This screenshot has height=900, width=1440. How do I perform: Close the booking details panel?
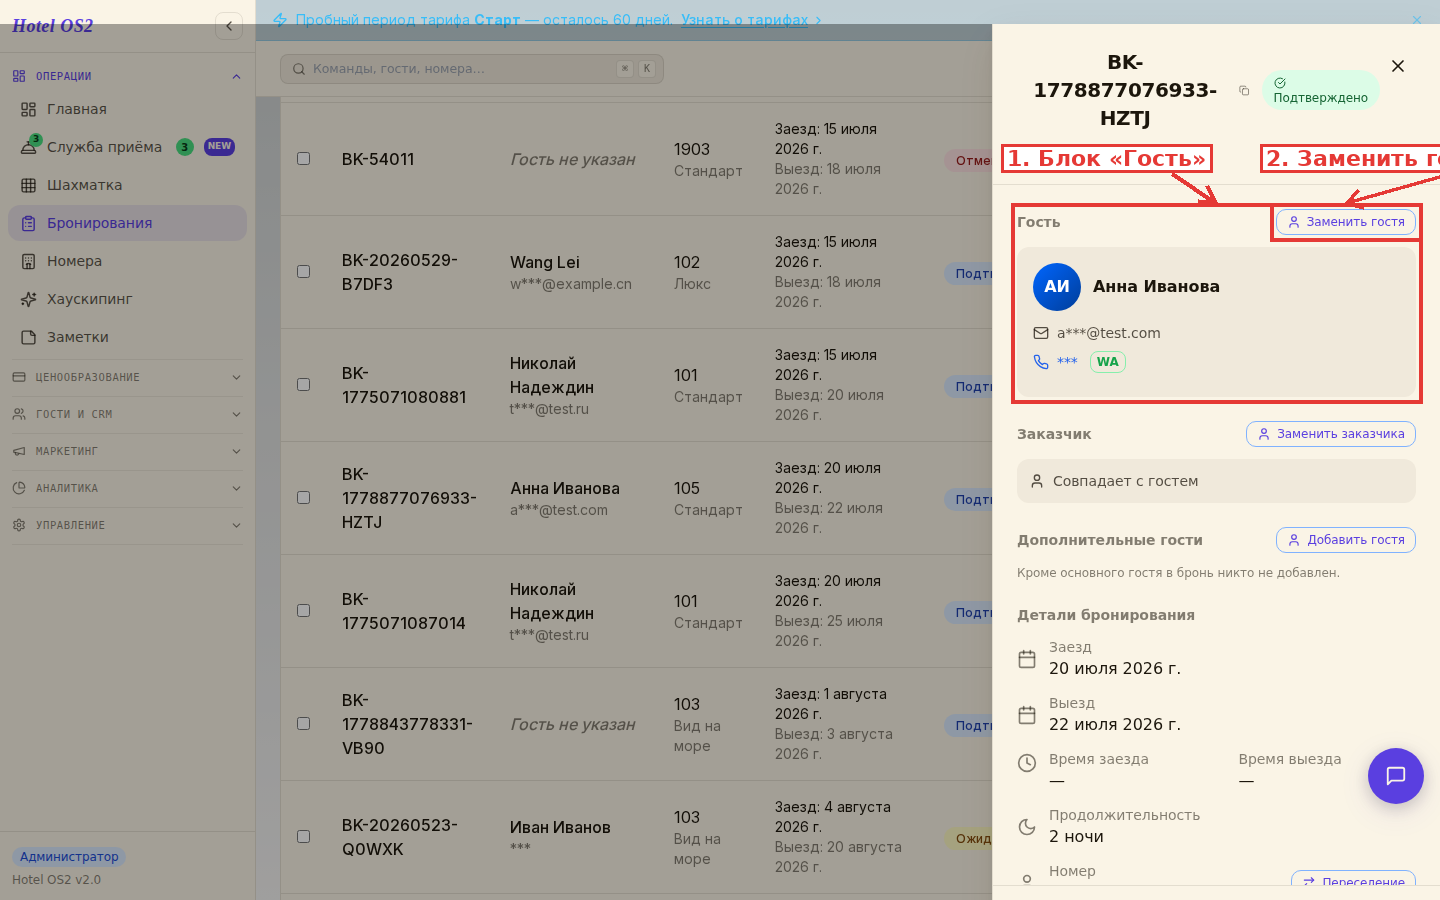pyautogui.click(x=1398, y=66)
